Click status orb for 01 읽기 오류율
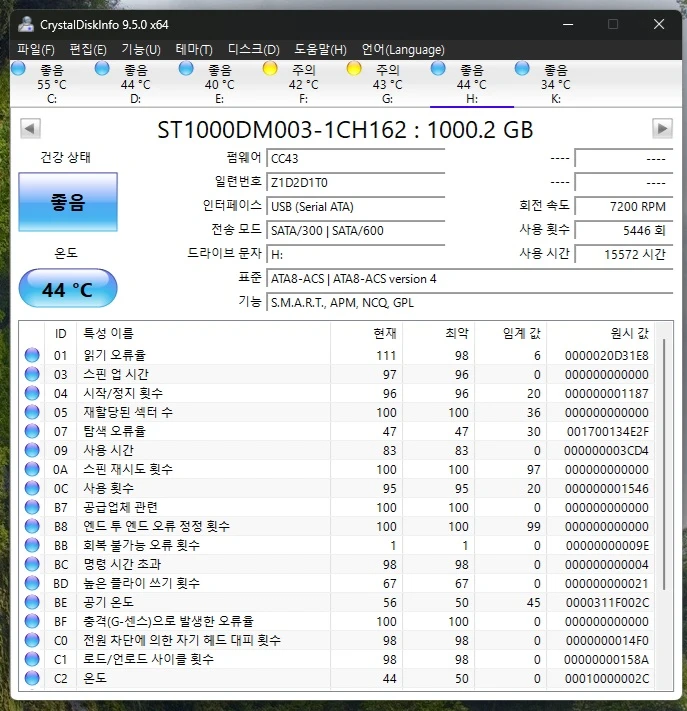Screen dimensions: 687x711 coord(32,355)
